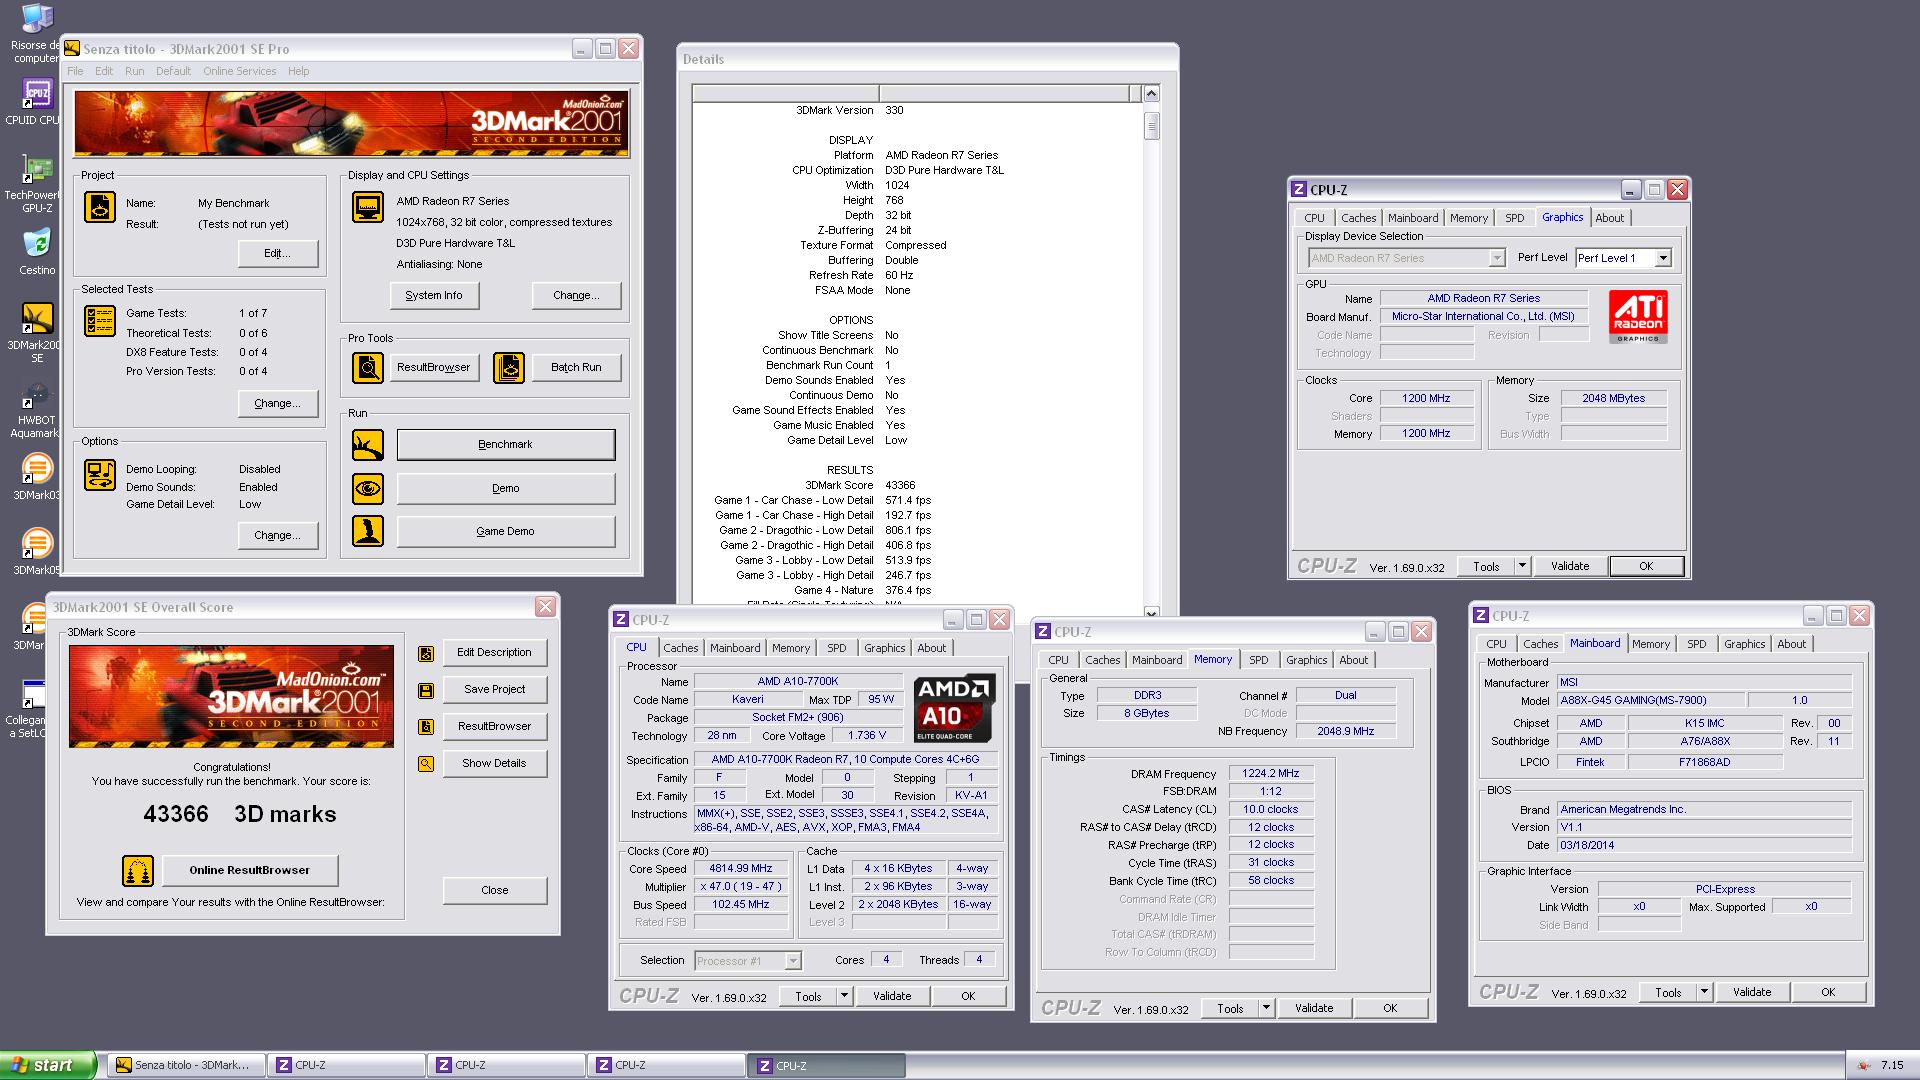Viewport: 1920px width, 1080px height.
Task: Click Validate in CPU-Z Graphics window
Action: pyautogui.click(x=1570, y=566)
